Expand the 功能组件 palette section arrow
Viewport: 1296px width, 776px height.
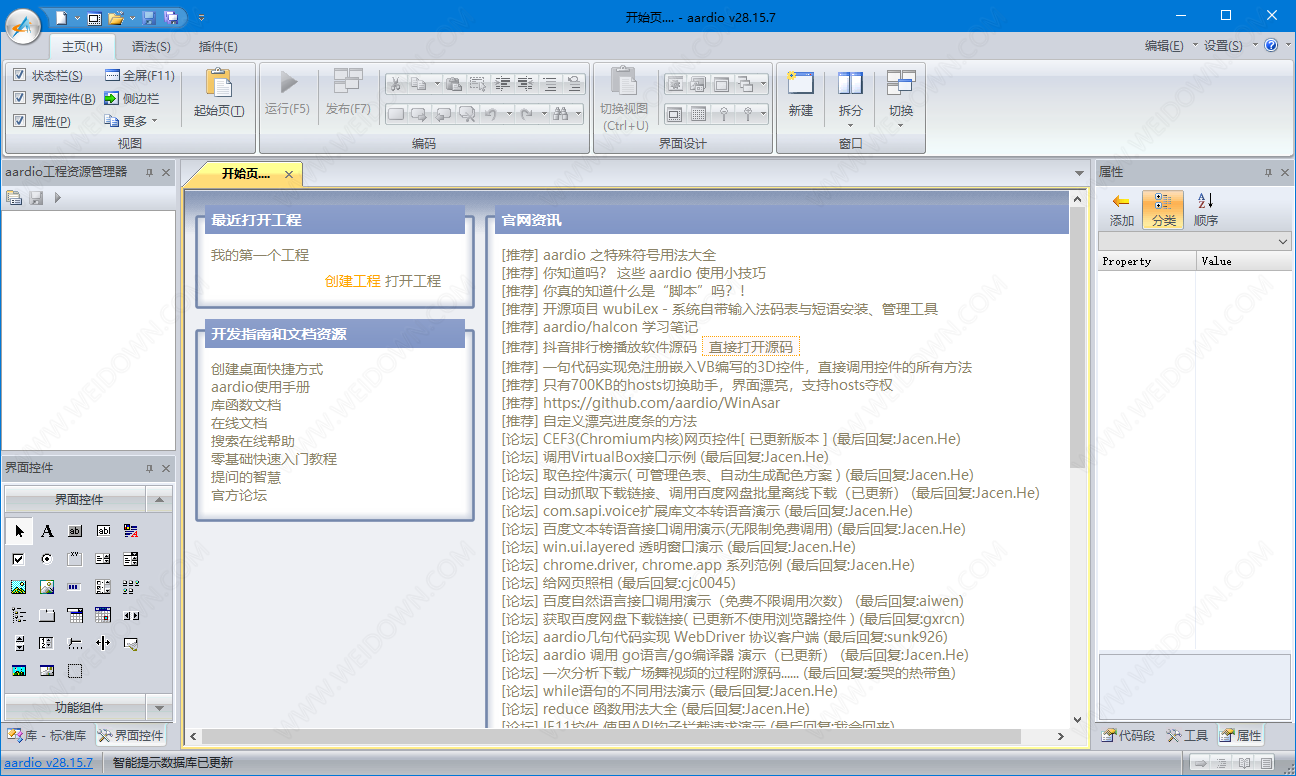pos(159,707)
